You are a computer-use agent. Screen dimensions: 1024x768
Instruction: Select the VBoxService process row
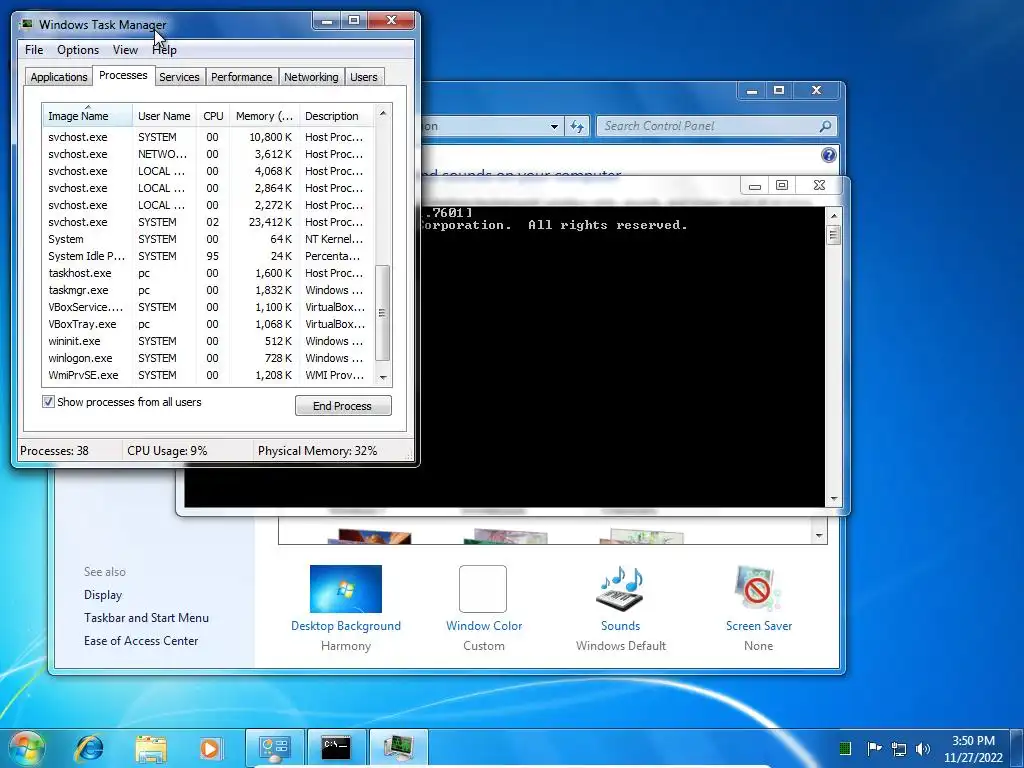pyautogui.click(x=208, y=307)
